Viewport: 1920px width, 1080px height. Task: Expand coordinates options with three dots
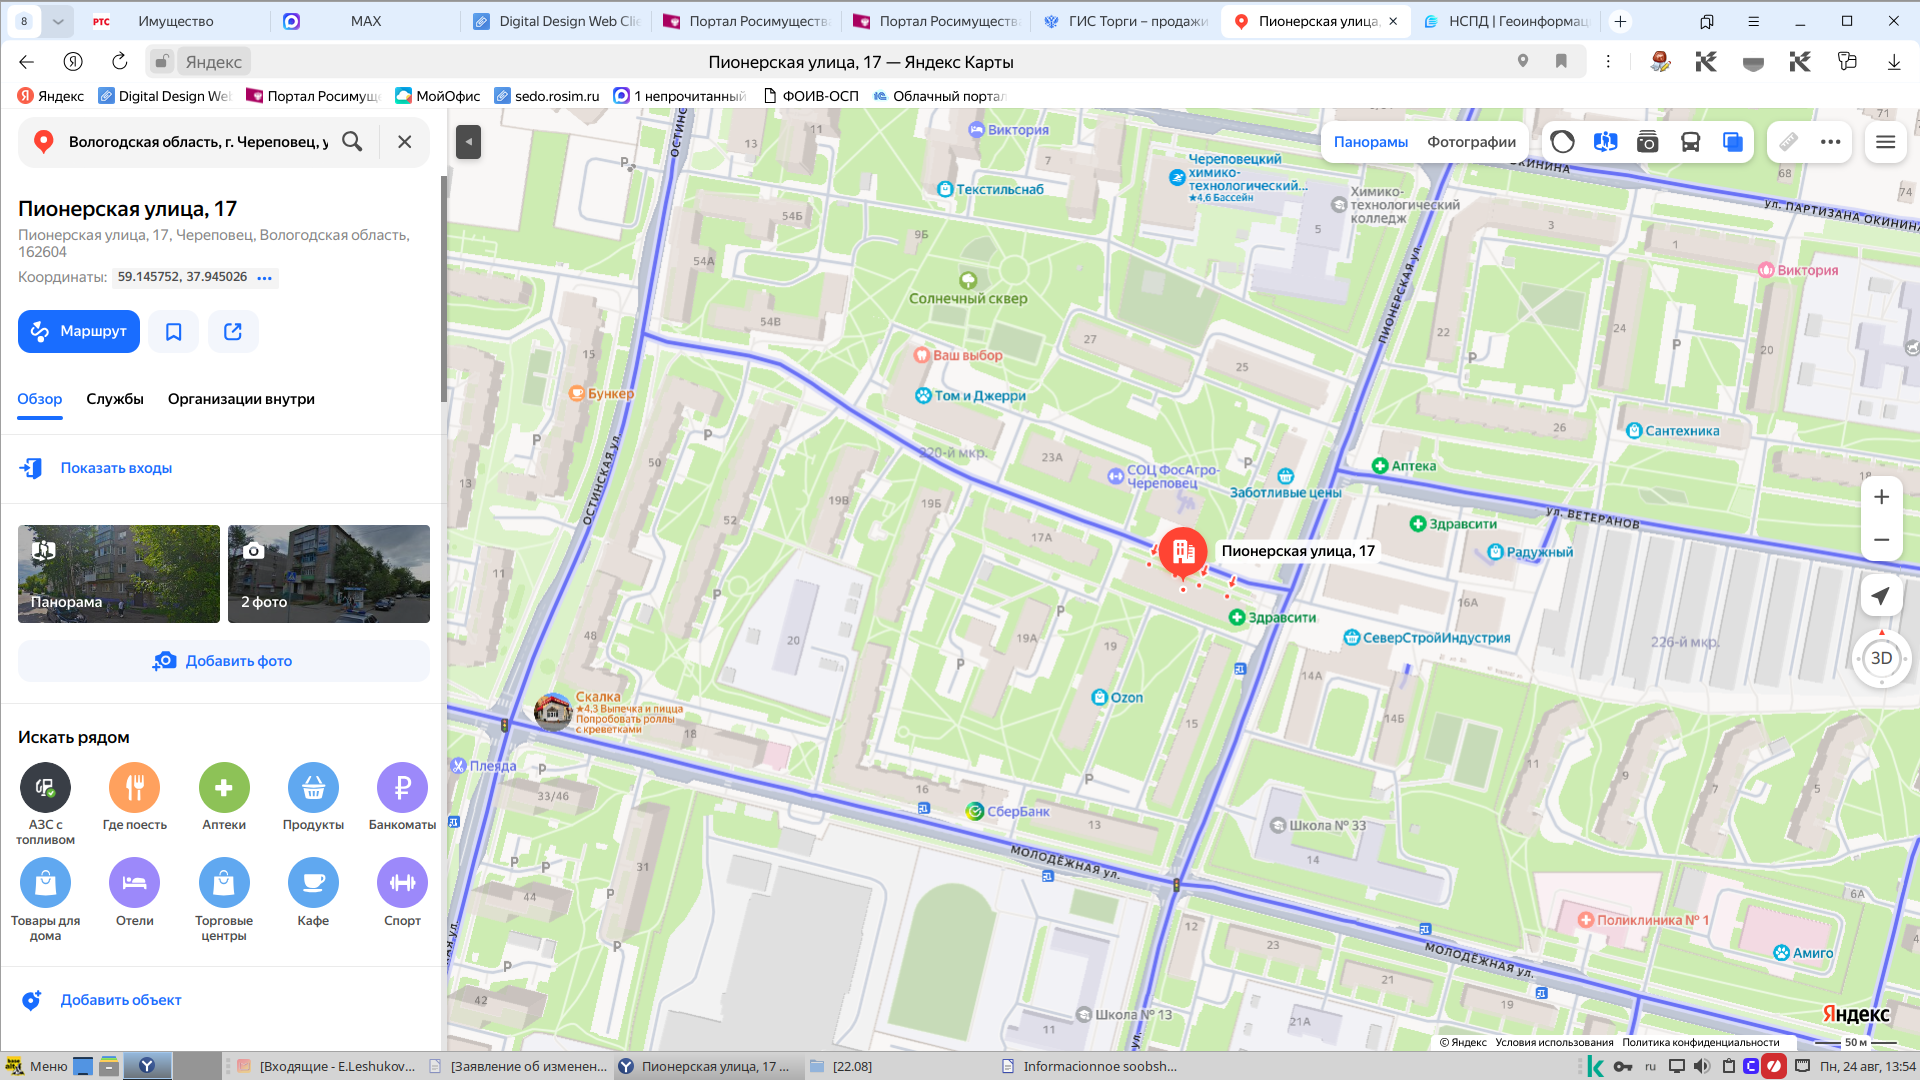tap(264, 278)
